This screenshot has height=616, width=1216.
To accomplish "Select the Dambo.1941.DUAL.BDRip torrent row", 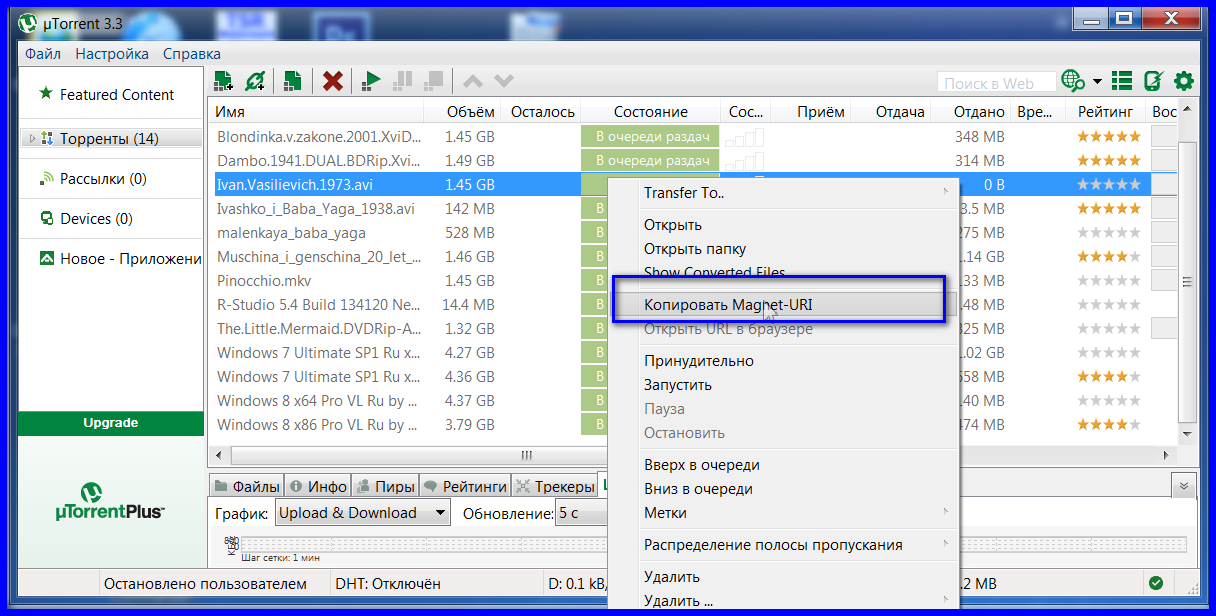I will 694,161.
